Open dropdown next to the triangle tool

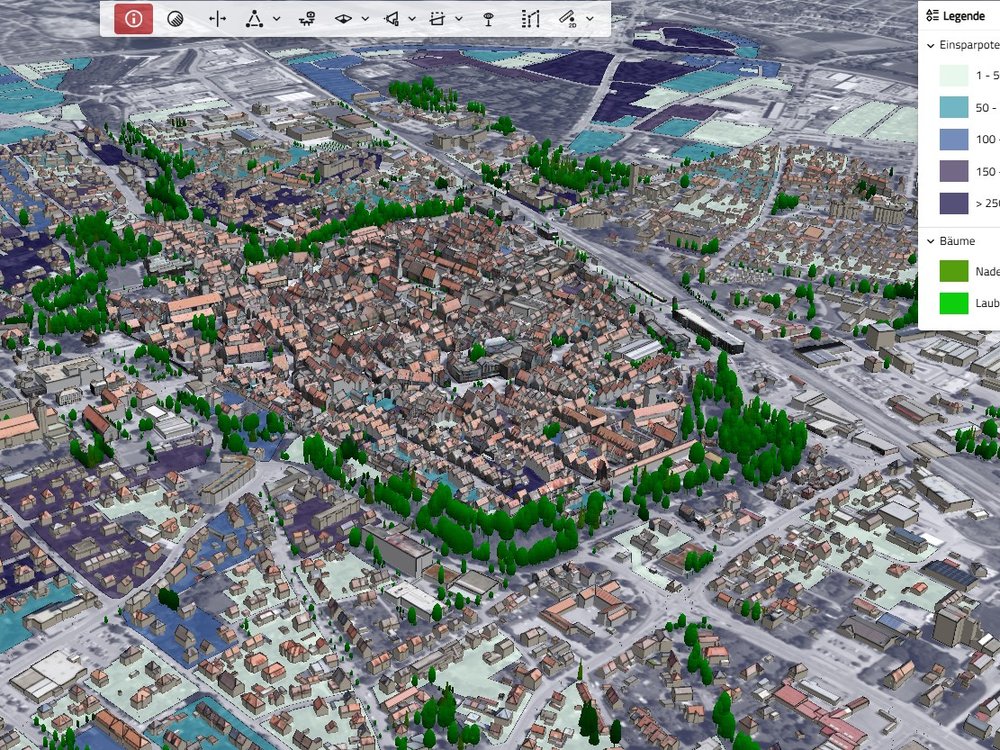277,18
